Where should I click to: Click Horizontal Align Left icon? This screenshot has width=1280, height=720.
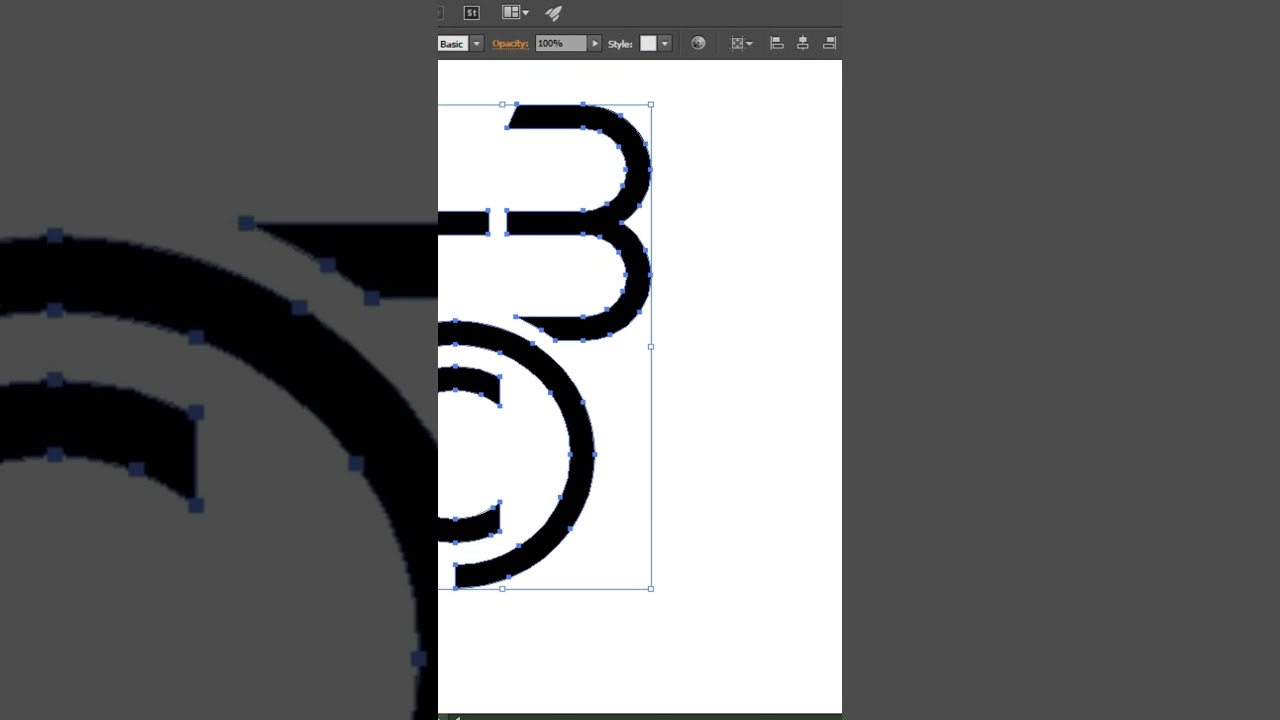click(776, 43)
